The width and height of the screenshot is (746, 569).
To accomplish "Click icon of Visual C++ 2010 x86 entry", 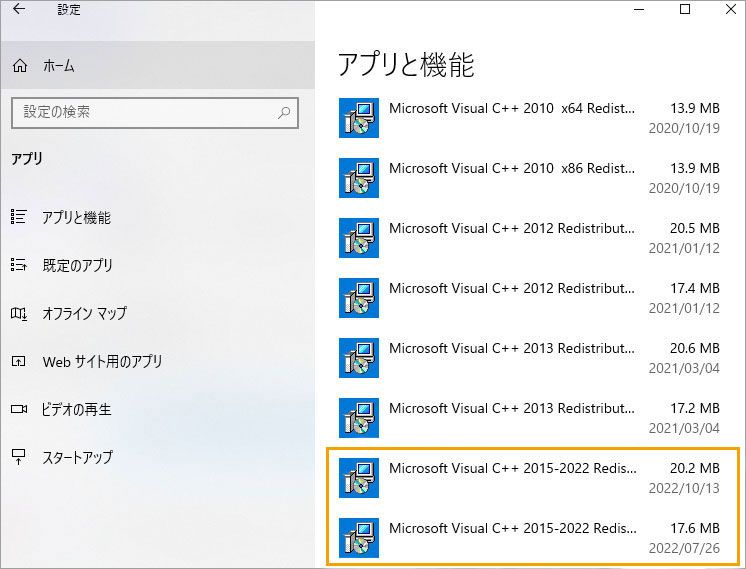I will click(x=359, y=178).
